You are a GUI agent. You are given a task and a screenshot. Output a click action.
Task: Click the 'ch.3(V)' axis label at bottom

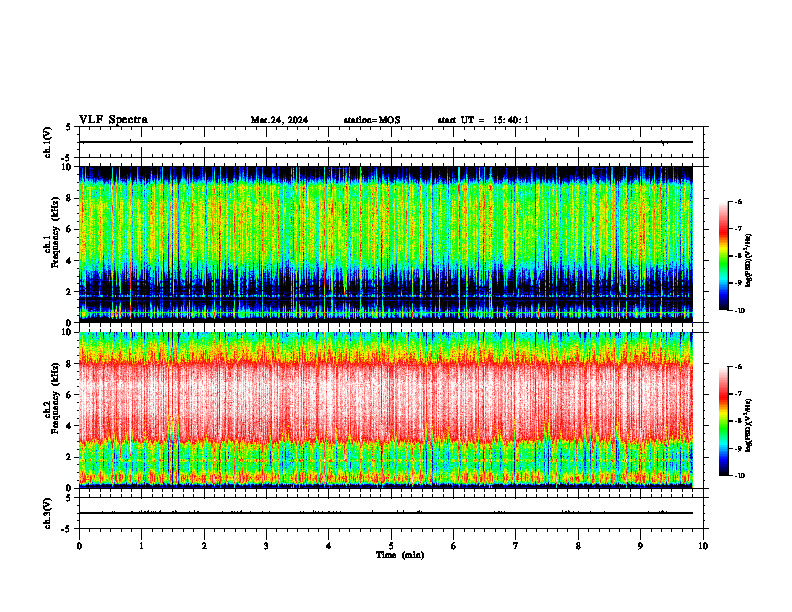pos(48,513)
